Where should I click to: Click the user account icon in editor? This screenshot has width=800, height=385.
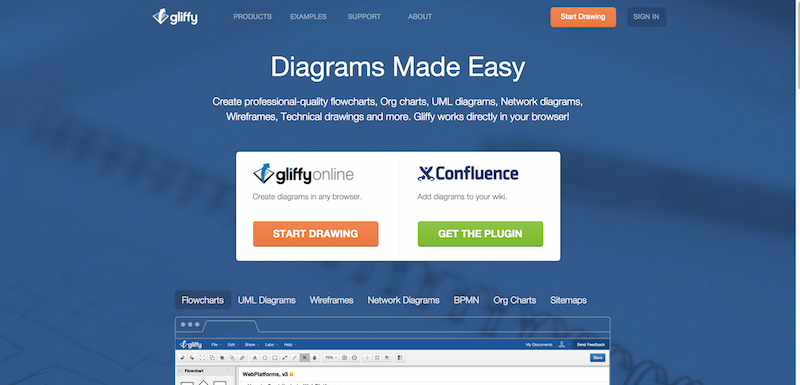coord(562,344)
